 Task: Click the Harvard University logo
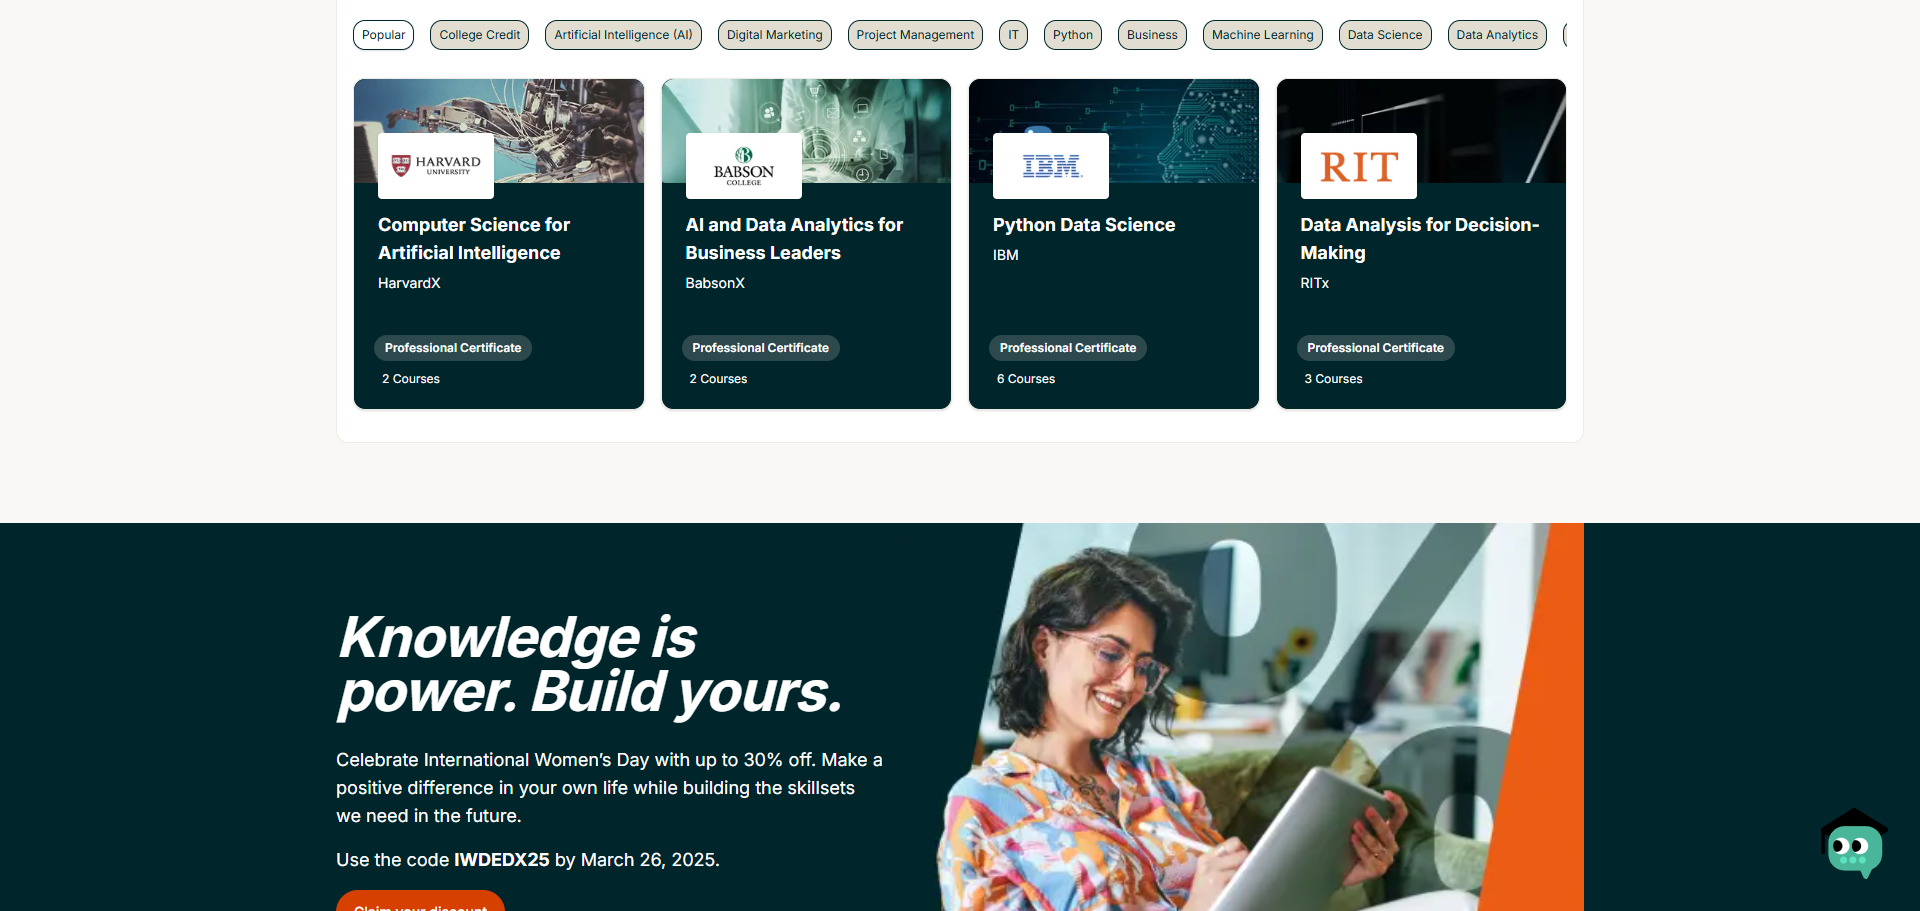[436, 166]
